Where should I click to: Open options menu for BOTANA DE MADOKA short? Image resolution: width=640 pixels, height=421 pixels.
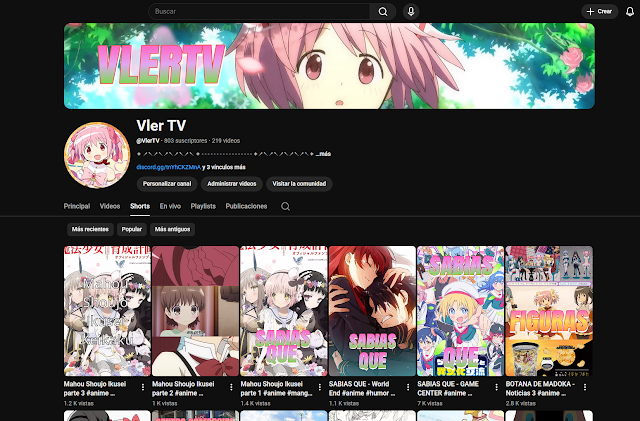584,387
